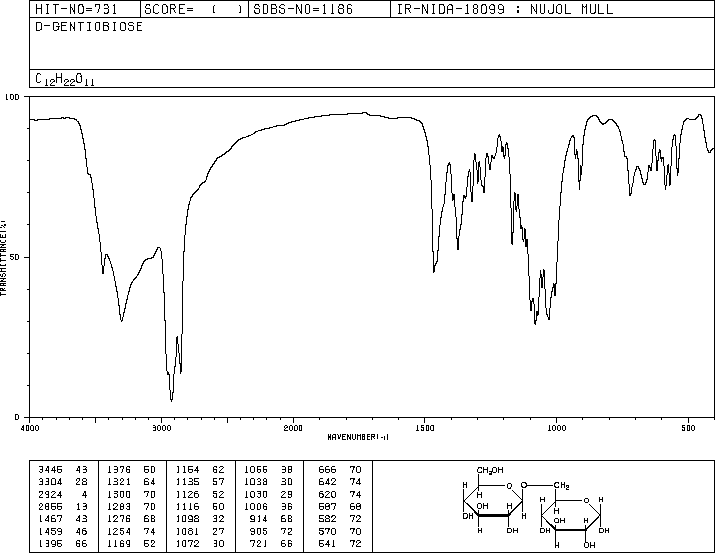Screen dimensions: 715x553
Task: Click the 1066 peak table entry
Action: tap(268, 470)
